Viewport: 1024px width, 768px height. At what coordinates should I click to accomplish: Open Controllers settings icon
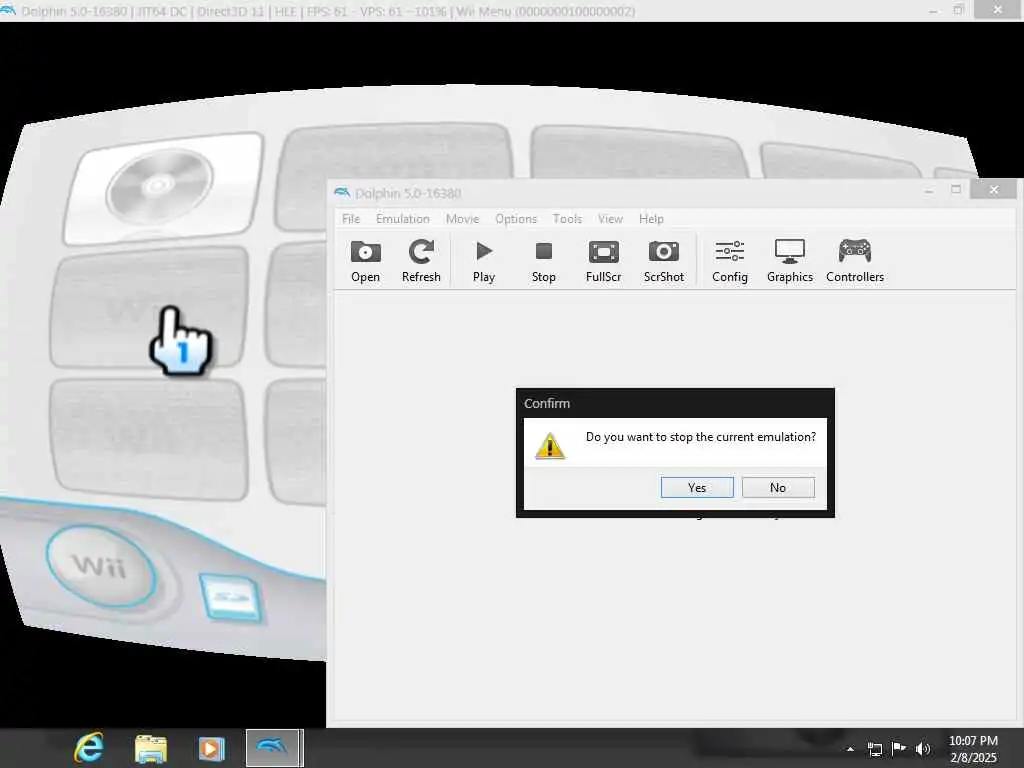[855, 261]
